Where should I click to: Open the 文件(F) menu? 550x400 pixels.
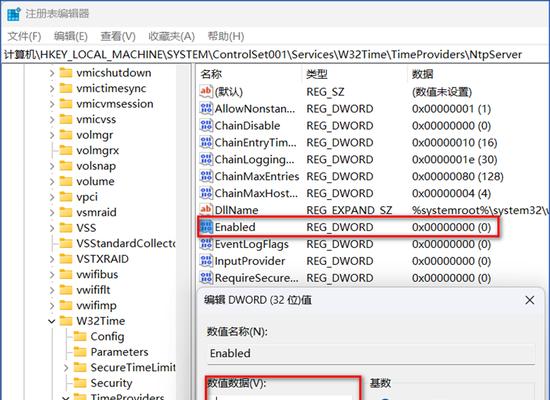click(x=24, y=36)
